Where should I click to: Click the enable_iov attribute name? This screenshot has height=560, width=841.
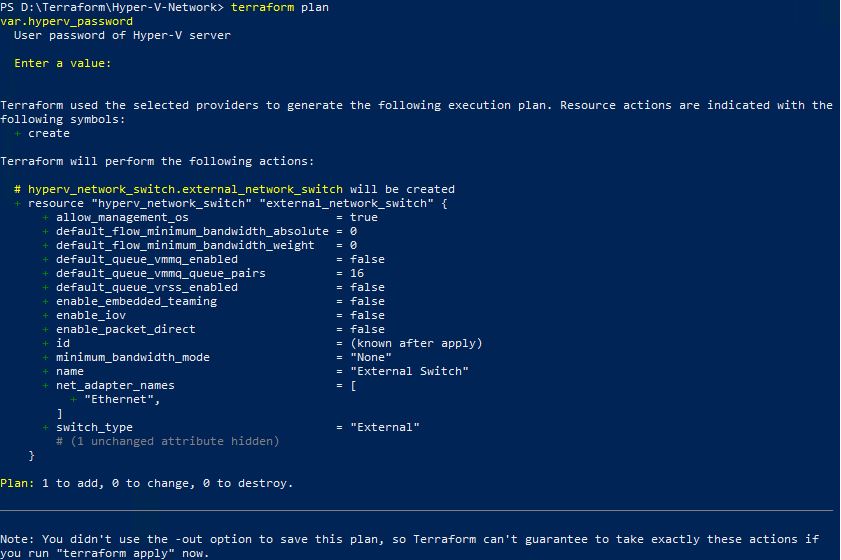coord(90,315)
